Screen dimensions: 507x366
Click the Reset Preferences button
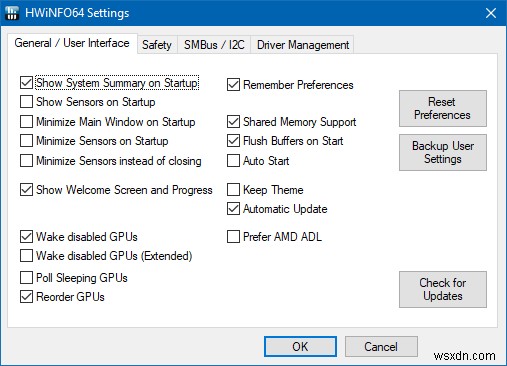[443, 108]
